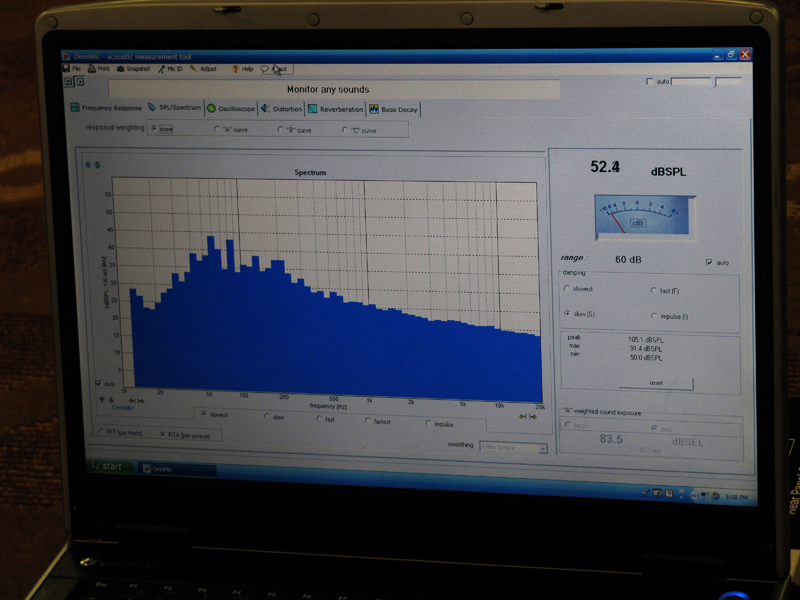Viewport: 800px width, 600px height.
Task: Toggle the graph's auto scale checkbox
Action: pos(98,383)
